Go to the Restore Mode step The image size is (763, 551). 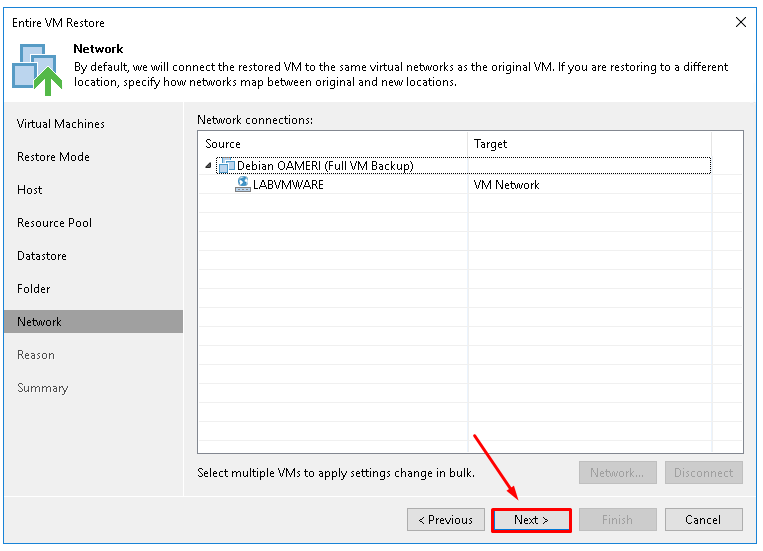(54, 157)
